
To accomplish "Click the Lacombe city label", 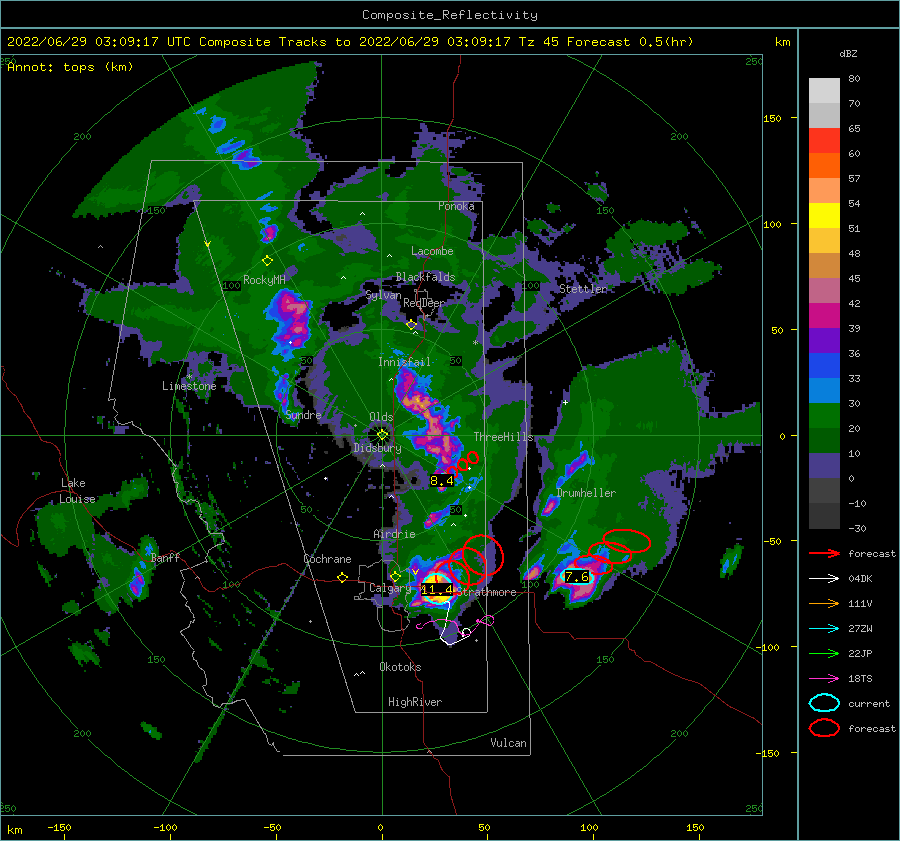I will click(x=432, y=251).
